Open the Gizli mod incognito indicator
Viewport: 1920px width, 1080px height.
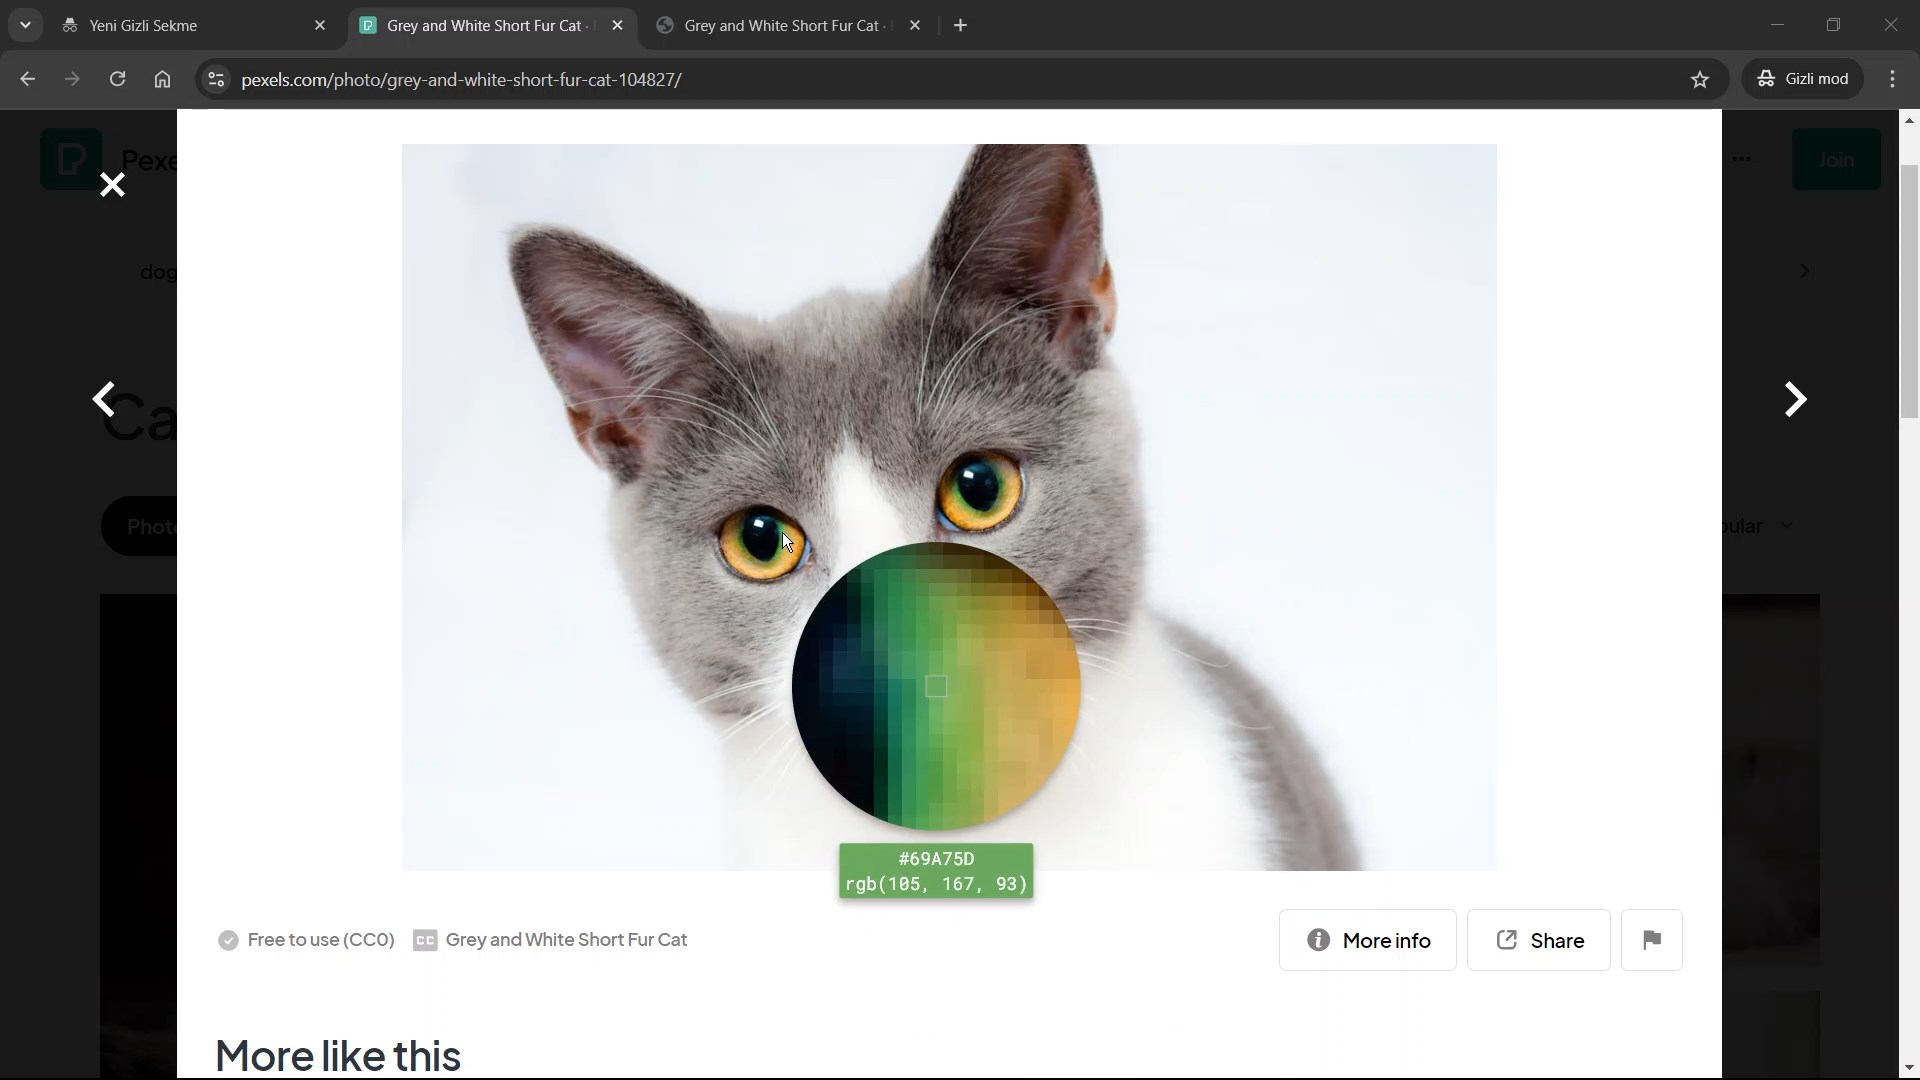pyautogui.click(x=1803, y=80)
